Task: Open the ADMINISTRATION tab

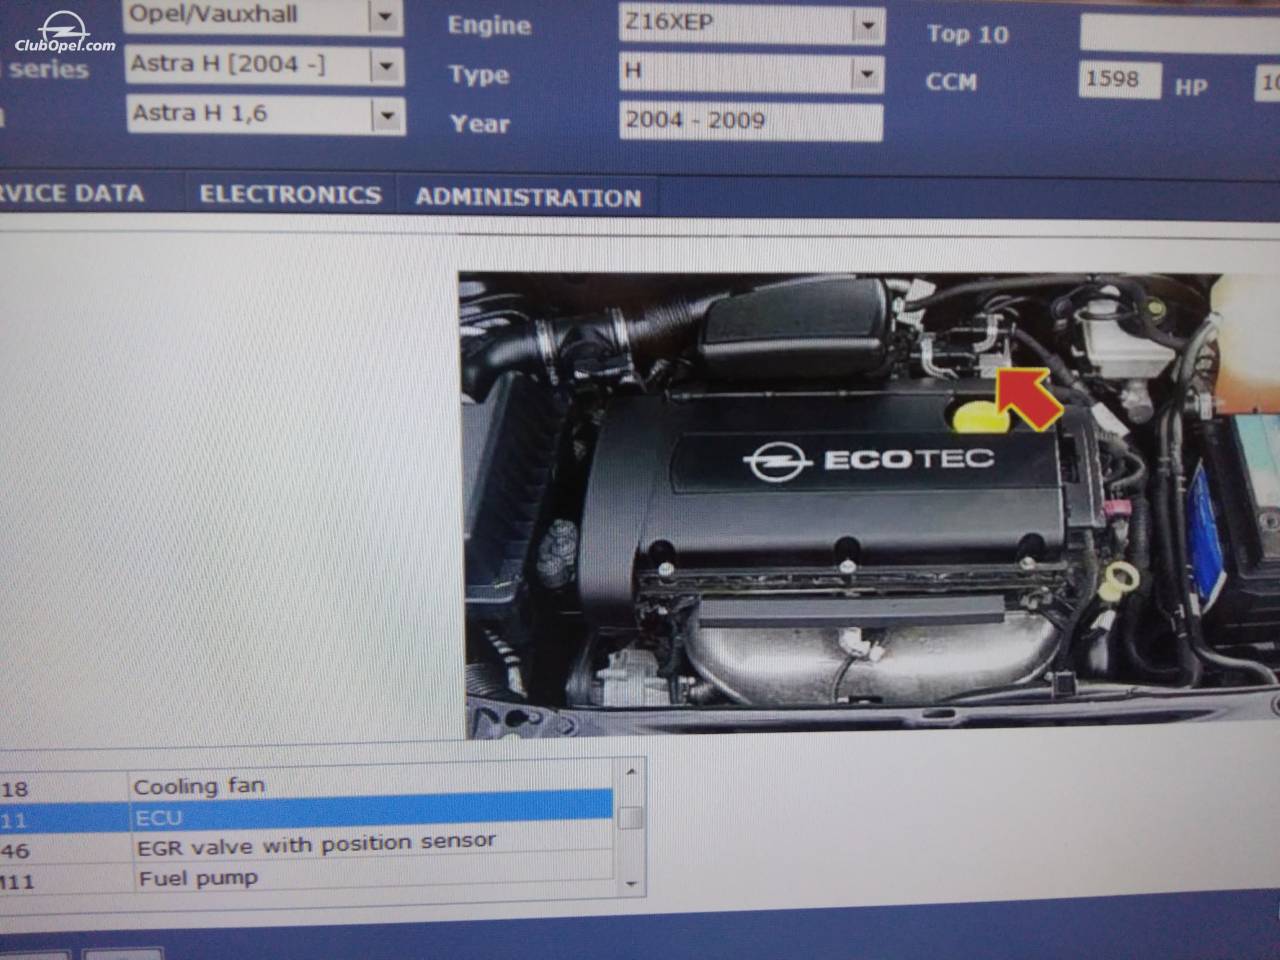Action: tap(528, 197)
